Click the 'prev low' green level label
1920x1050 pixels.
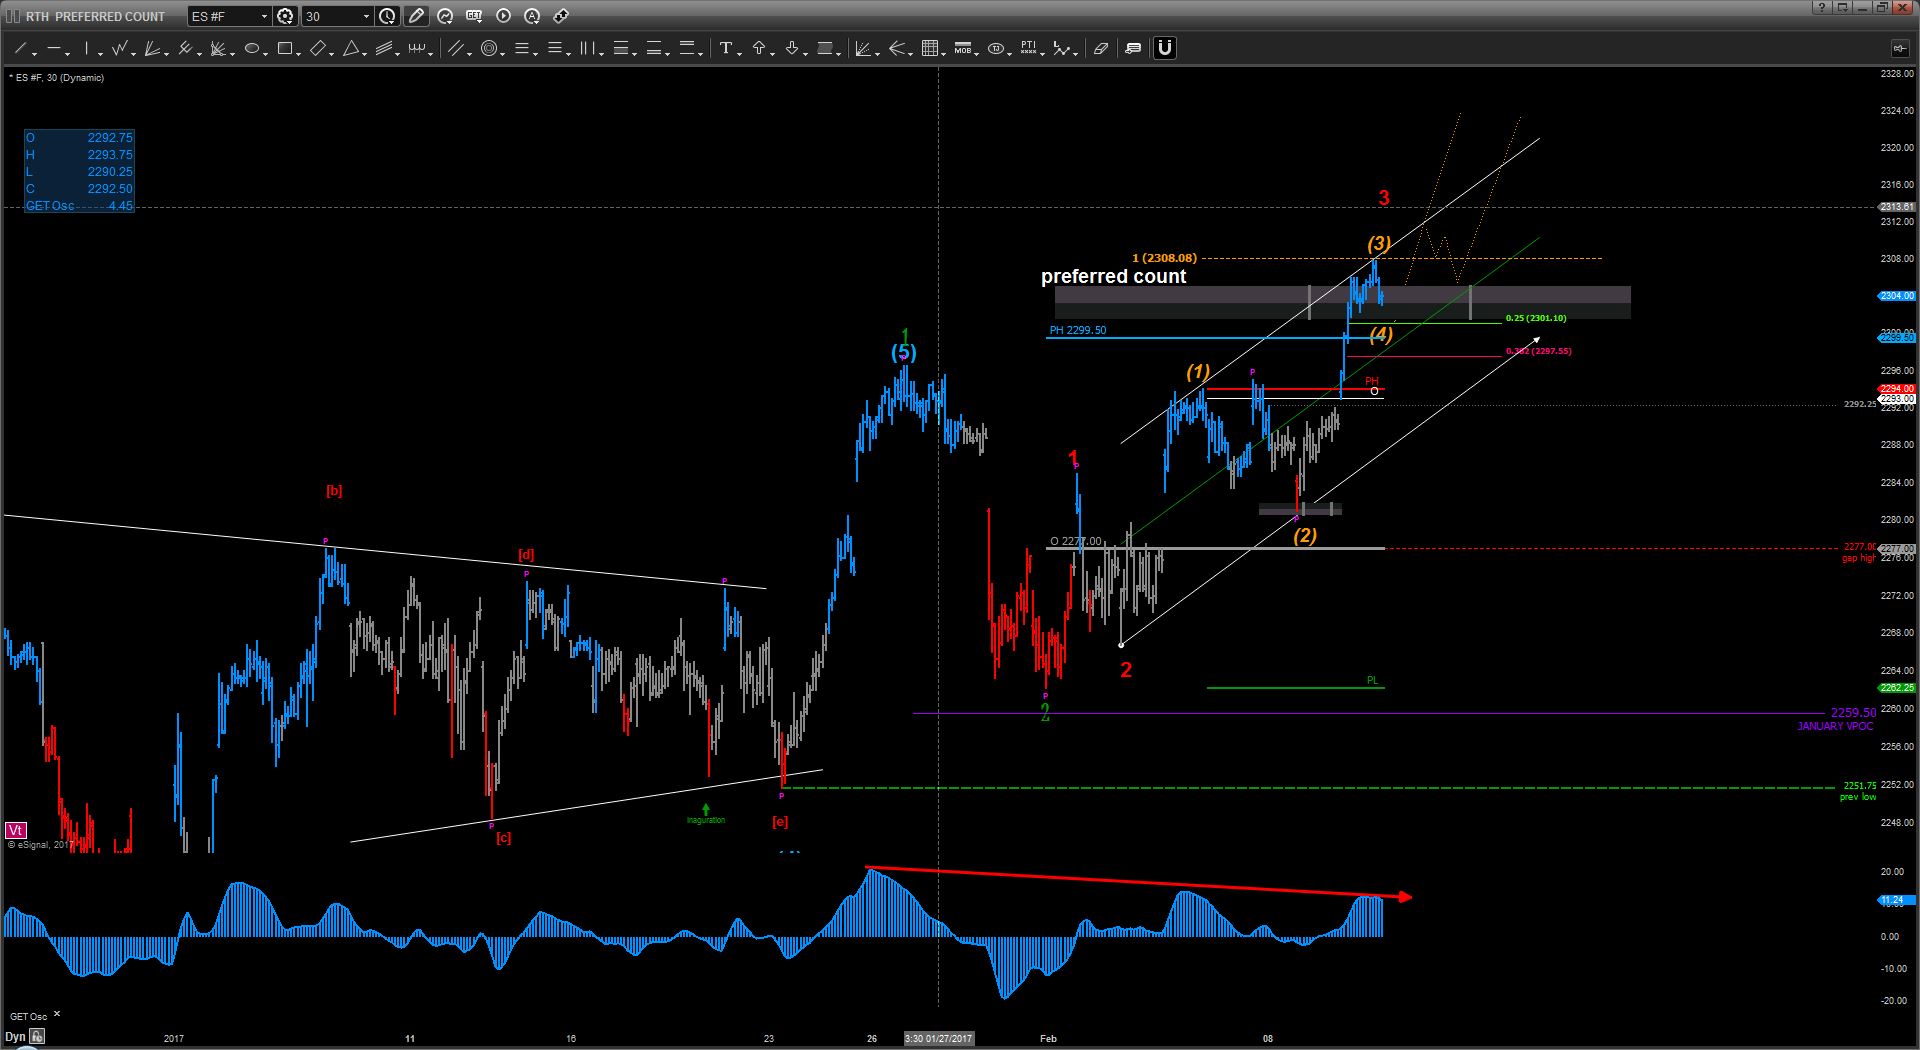pos(1858,797)
